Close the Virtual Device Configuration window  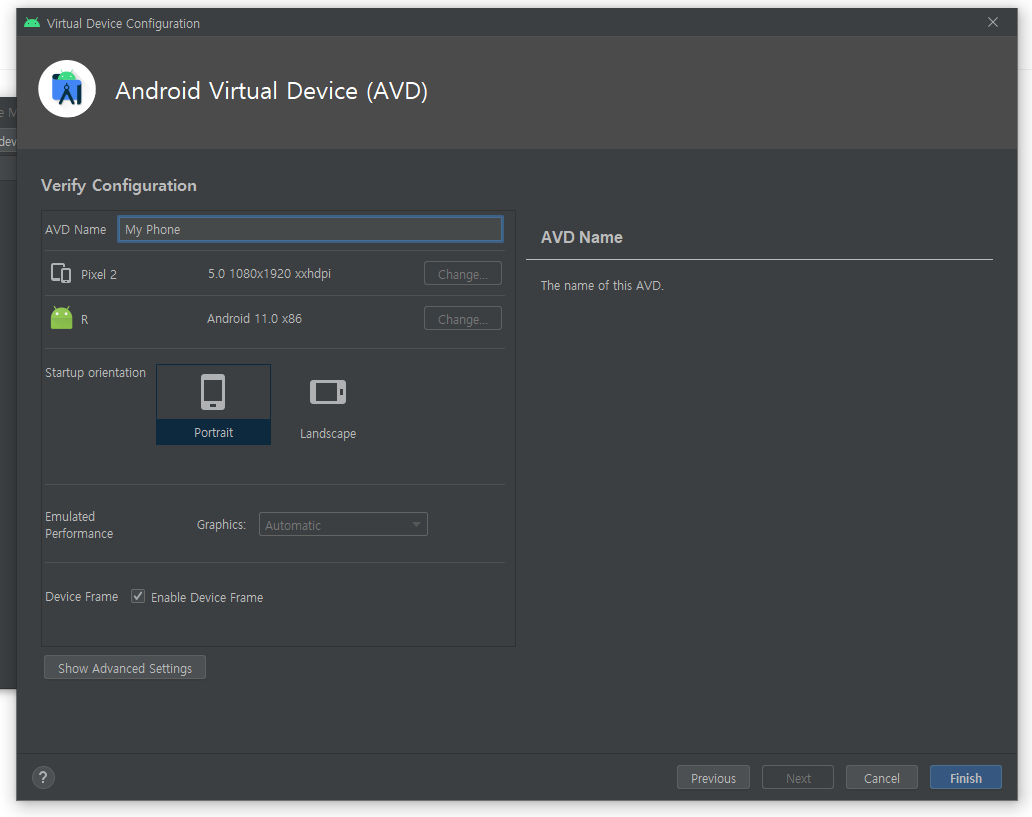(993, 22)
